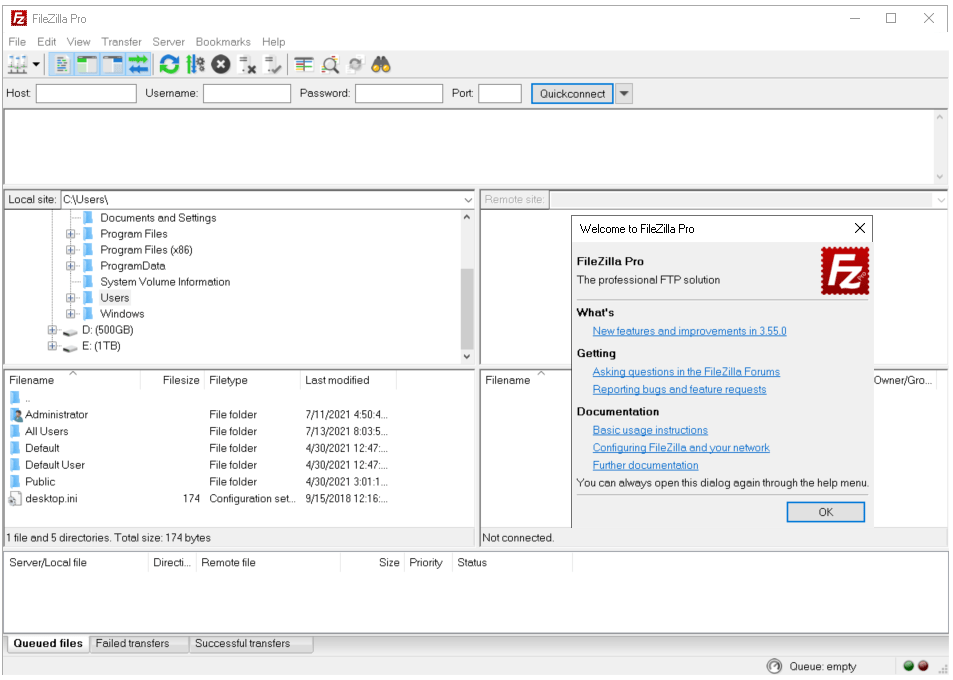Switch to the Failed transfers tab
The image size is (953, 680).
(x=132, y=644)
